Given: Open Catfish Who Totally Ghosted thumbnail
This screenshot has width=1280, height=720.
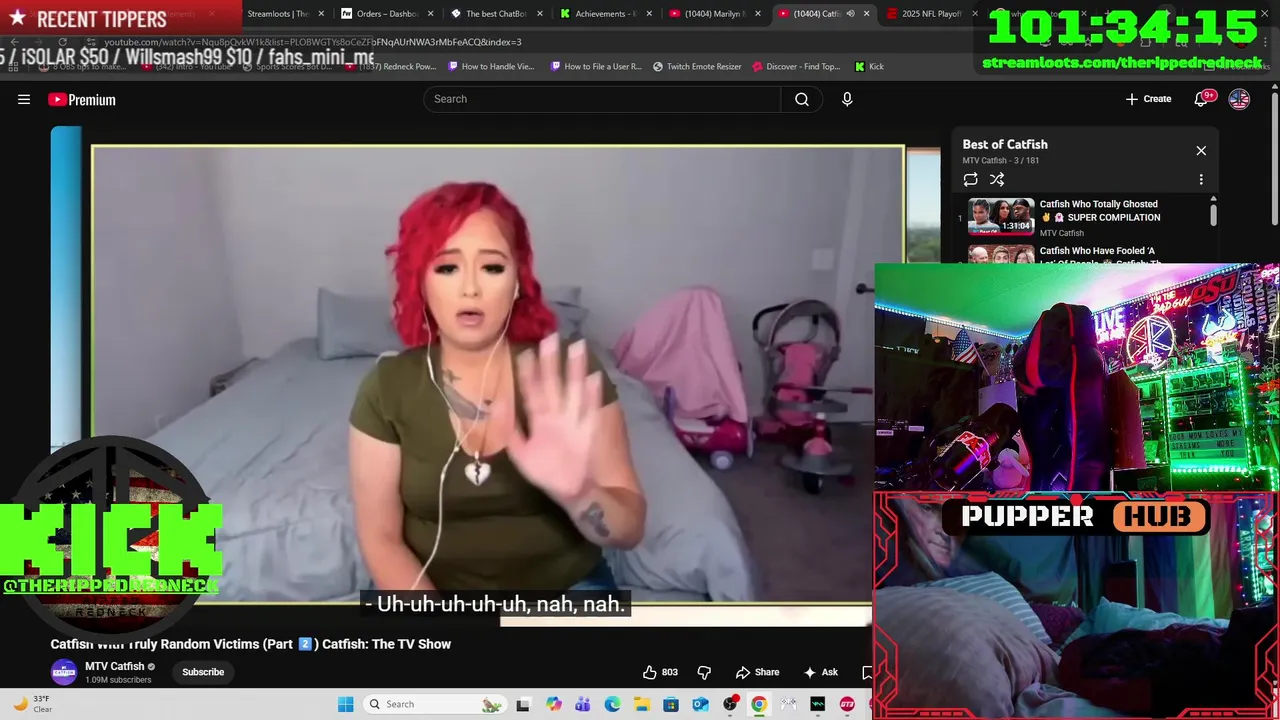Looking at the screenshot, I should click(x=1001, y=216).
